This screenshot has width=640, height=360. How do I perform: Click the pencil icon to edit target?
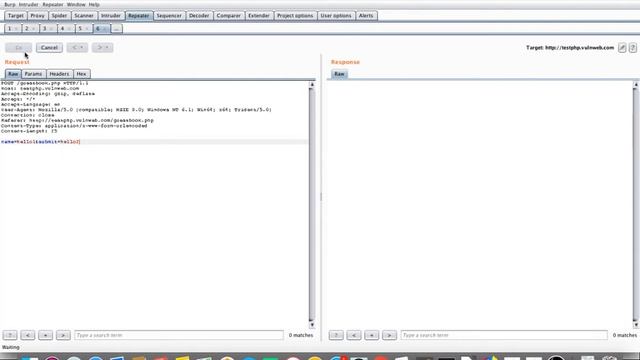click(x=622, y=48)
